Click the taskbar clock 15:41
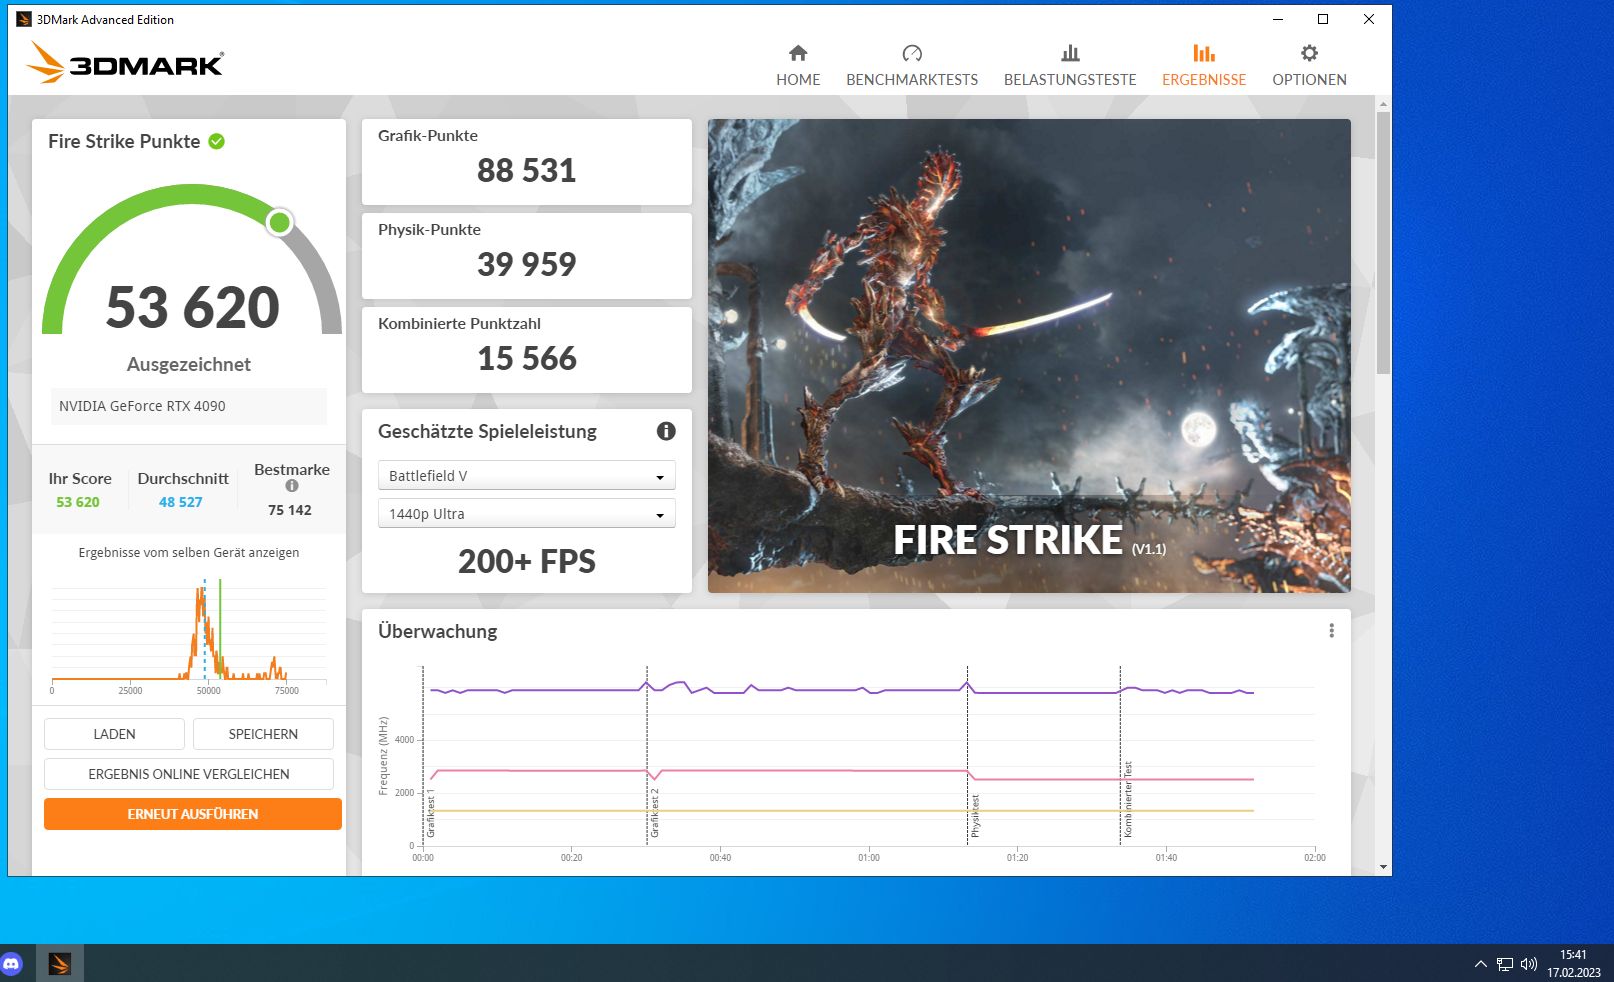 (x=1573, y=955)
